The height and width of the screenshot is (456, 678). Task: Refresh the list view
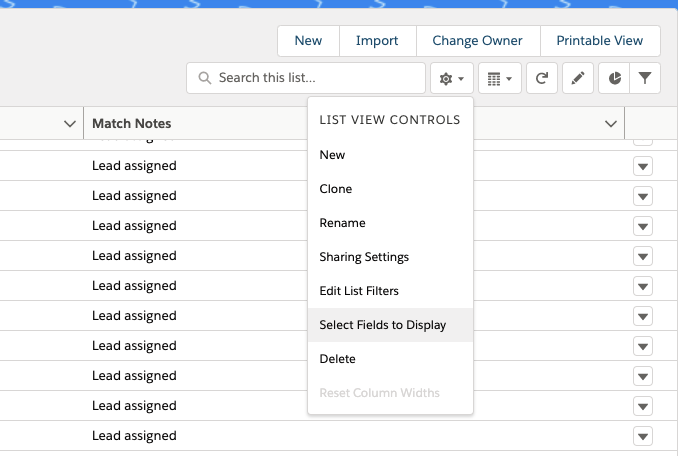[x=542, y=78]
